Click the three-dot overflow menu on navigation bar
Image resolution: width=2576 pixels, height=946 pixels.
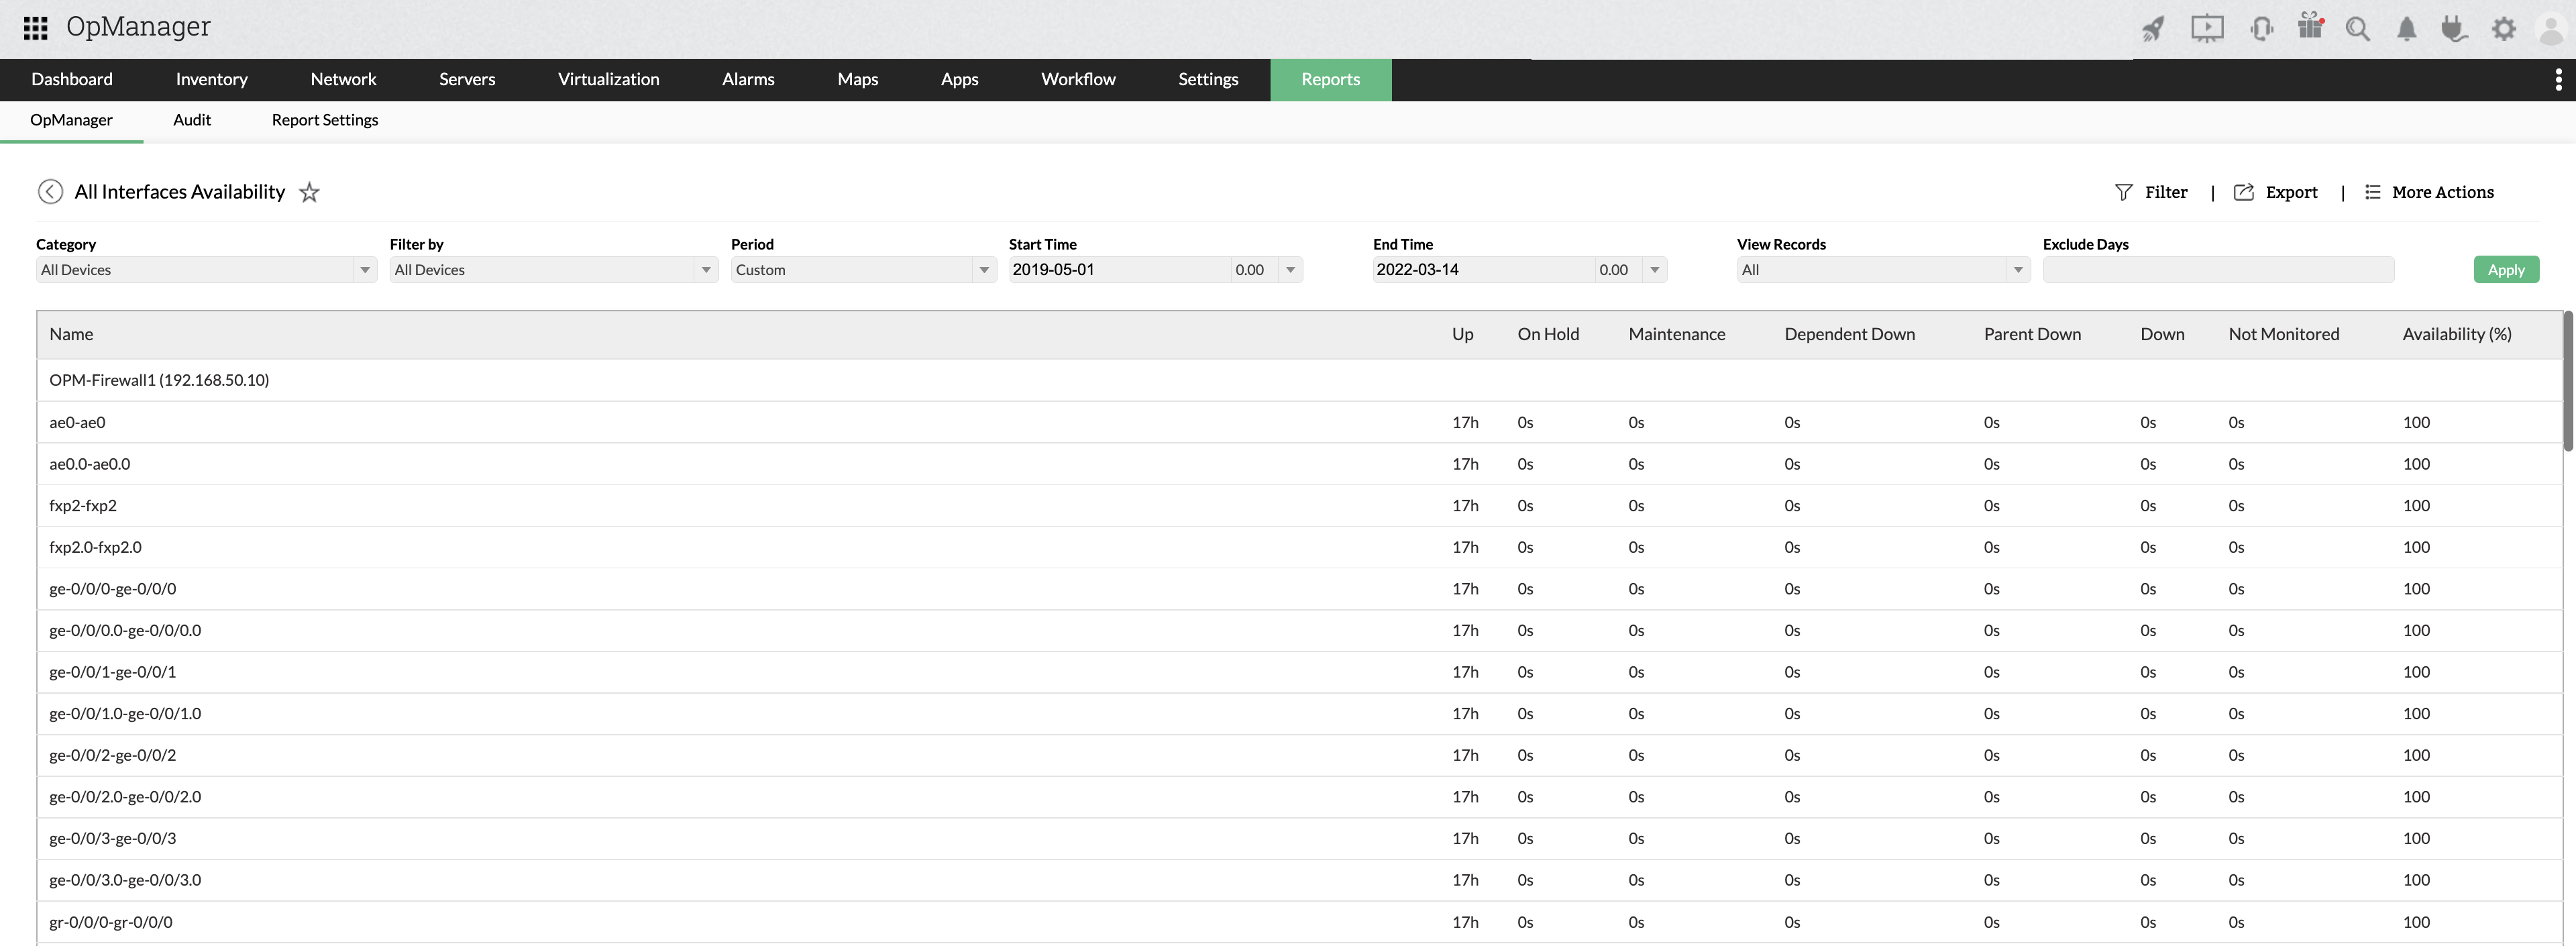(x=2559, y=79)
